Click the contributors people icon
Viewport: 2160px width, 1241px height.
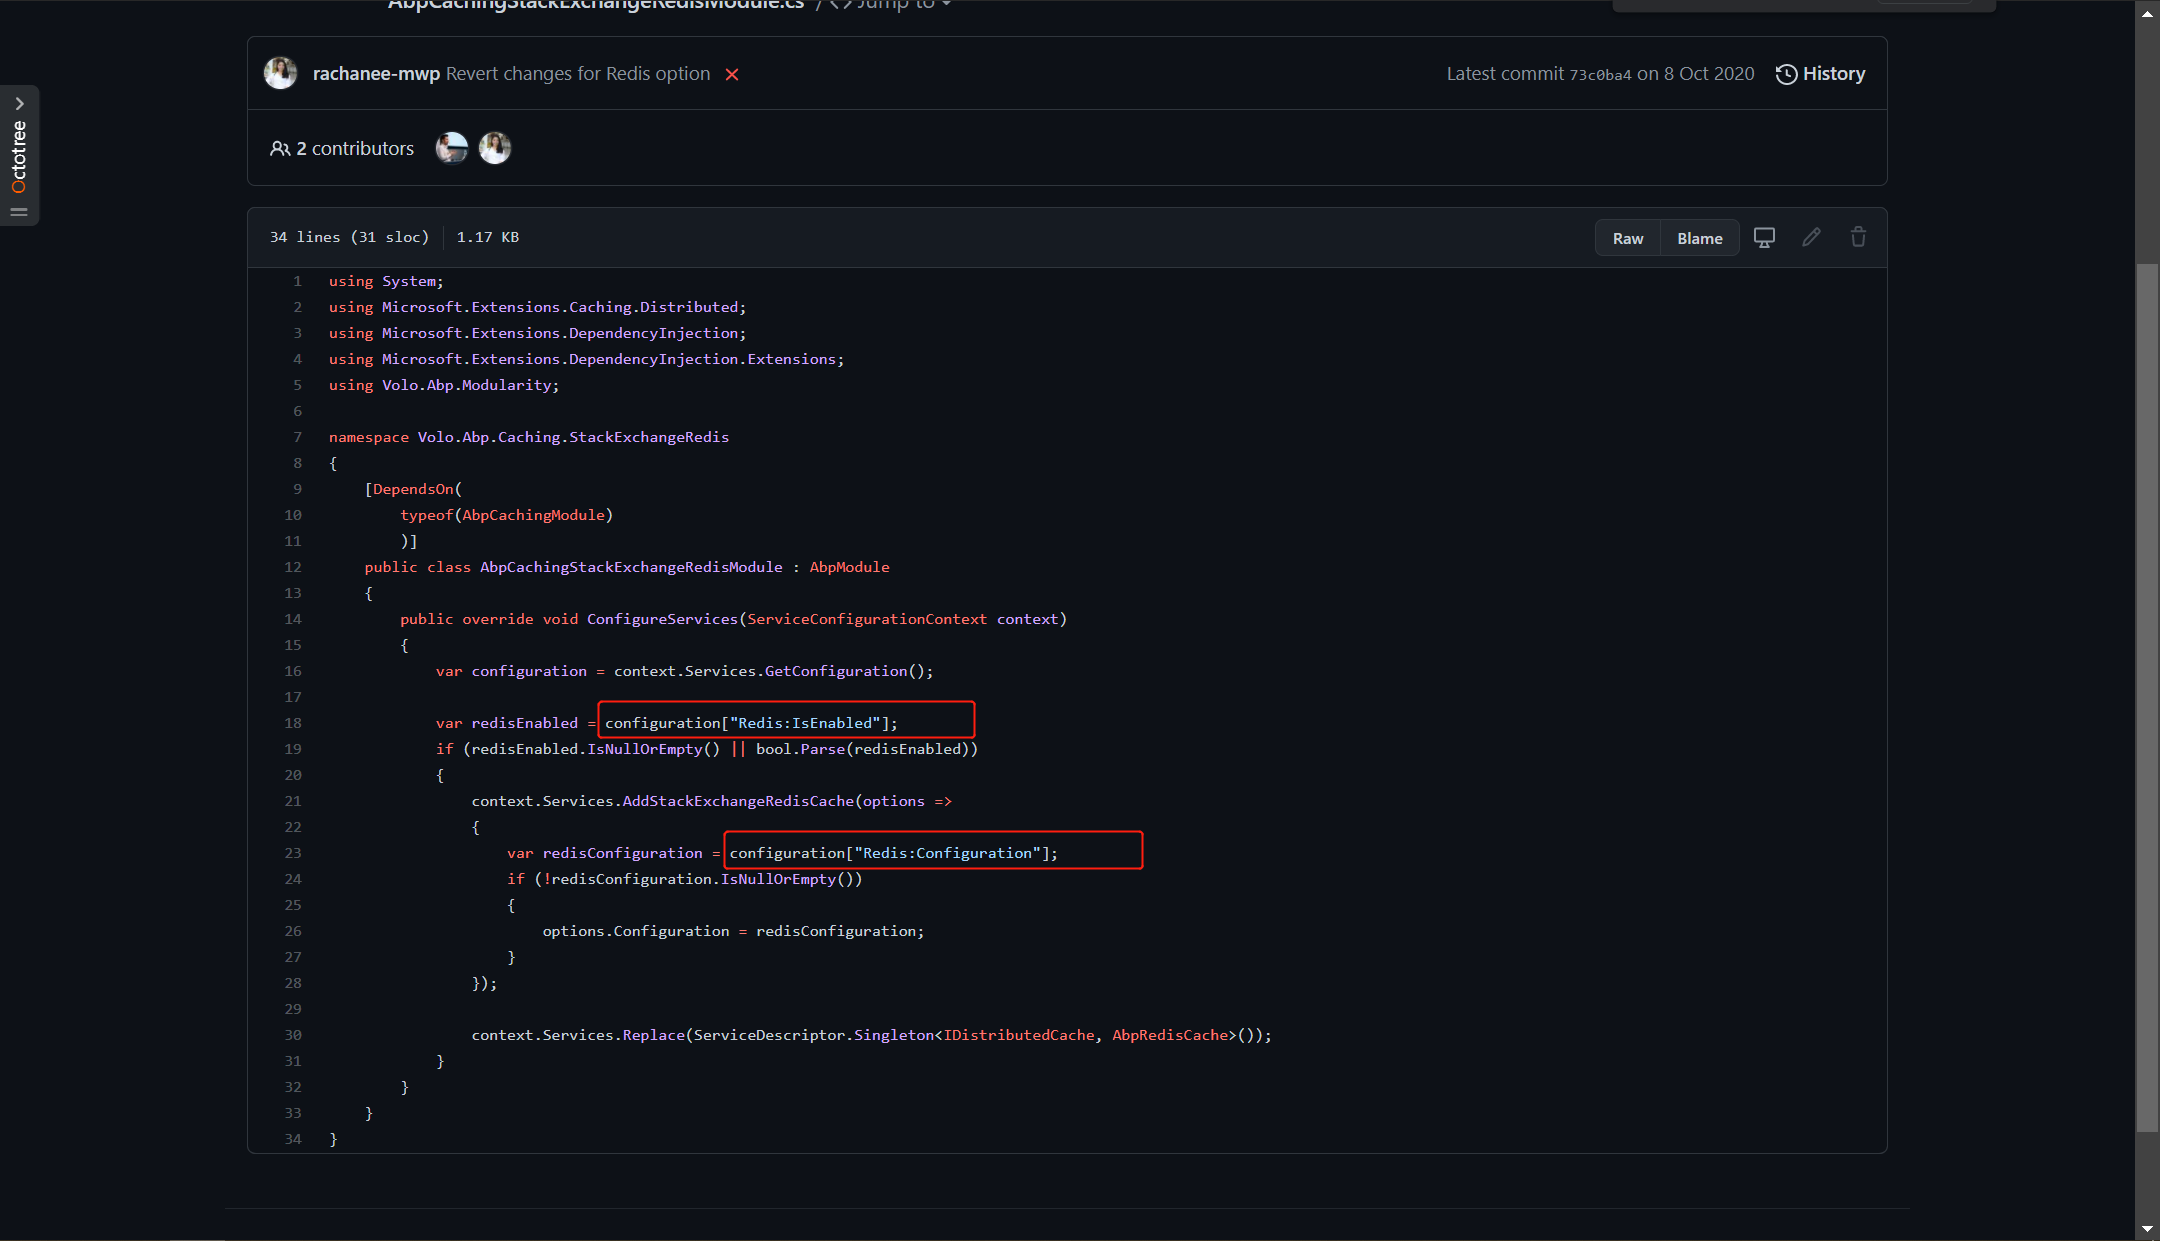click(x=280, y=148)
